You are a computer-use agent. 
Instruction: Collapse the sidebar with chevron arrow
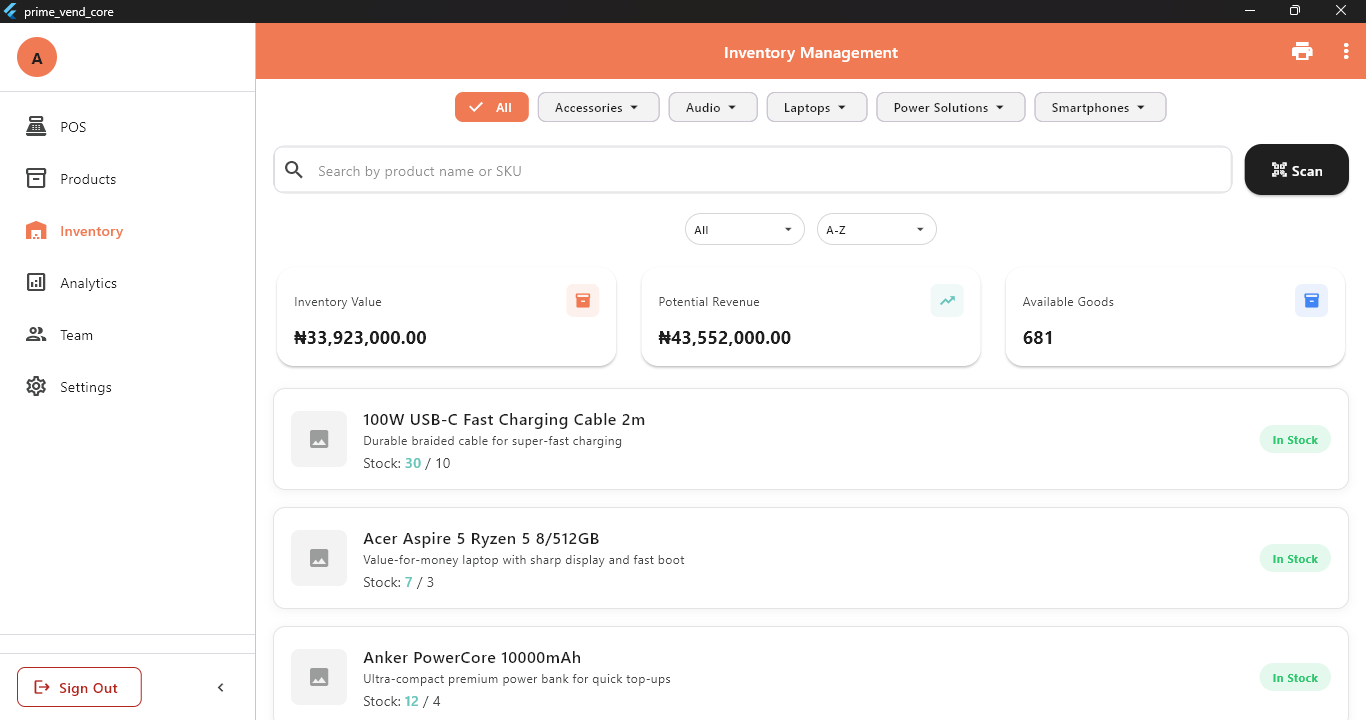coord(221,688)
